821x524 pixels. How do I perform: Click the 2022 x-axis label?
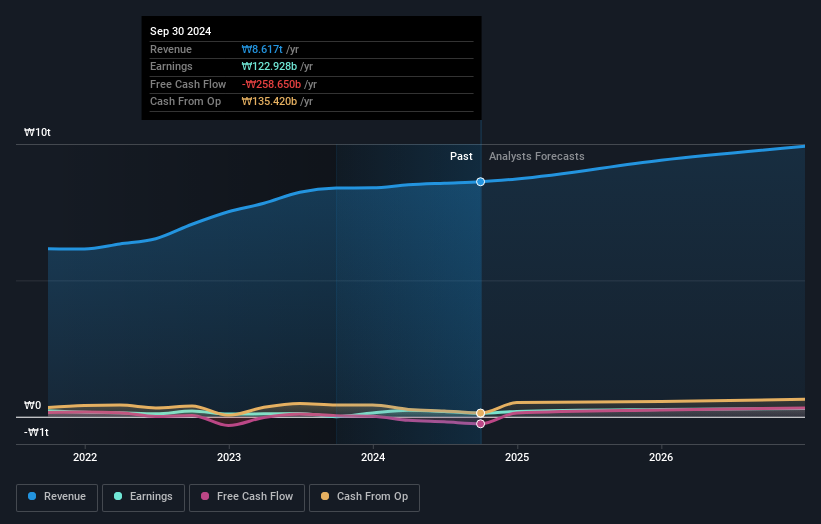pos(85,457)
